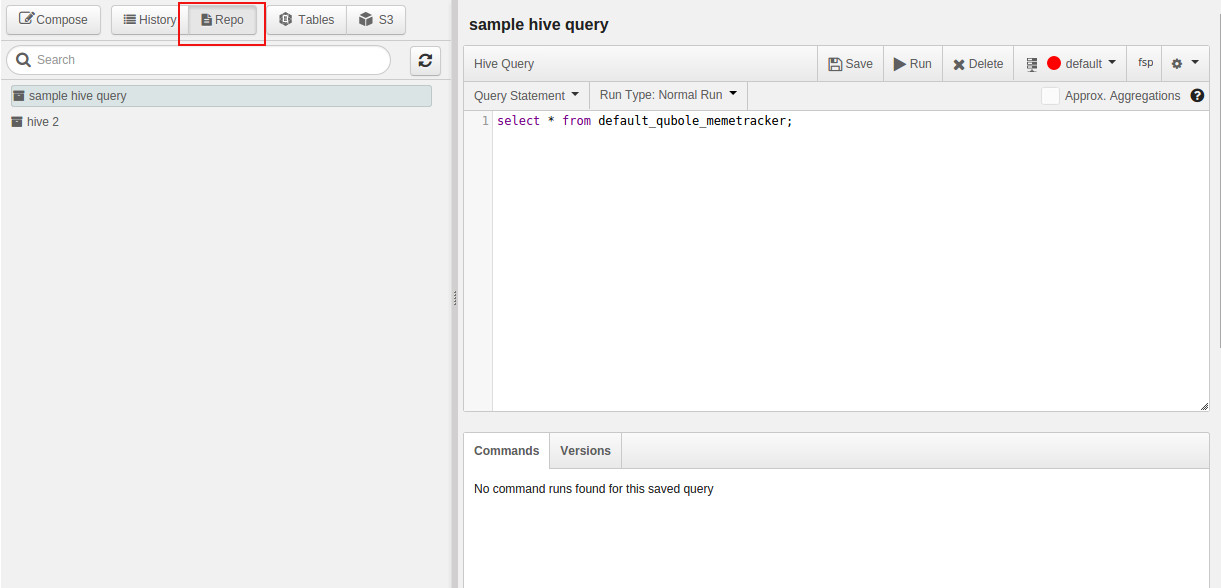Save the current query

850,63
